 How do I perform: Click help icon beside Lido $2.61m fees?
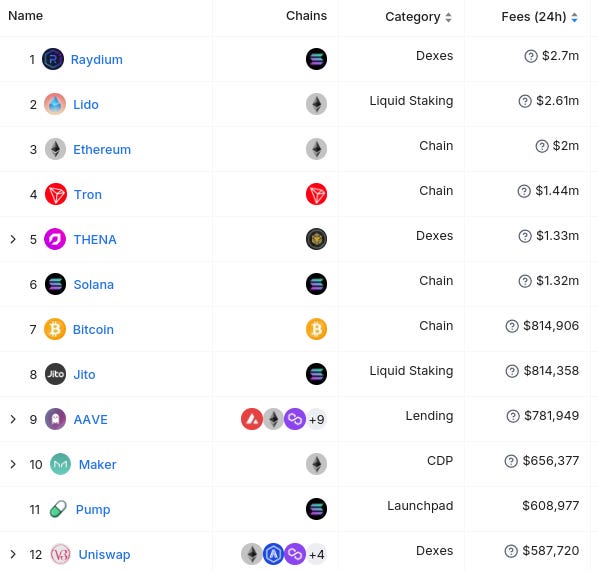pos(525,101)
